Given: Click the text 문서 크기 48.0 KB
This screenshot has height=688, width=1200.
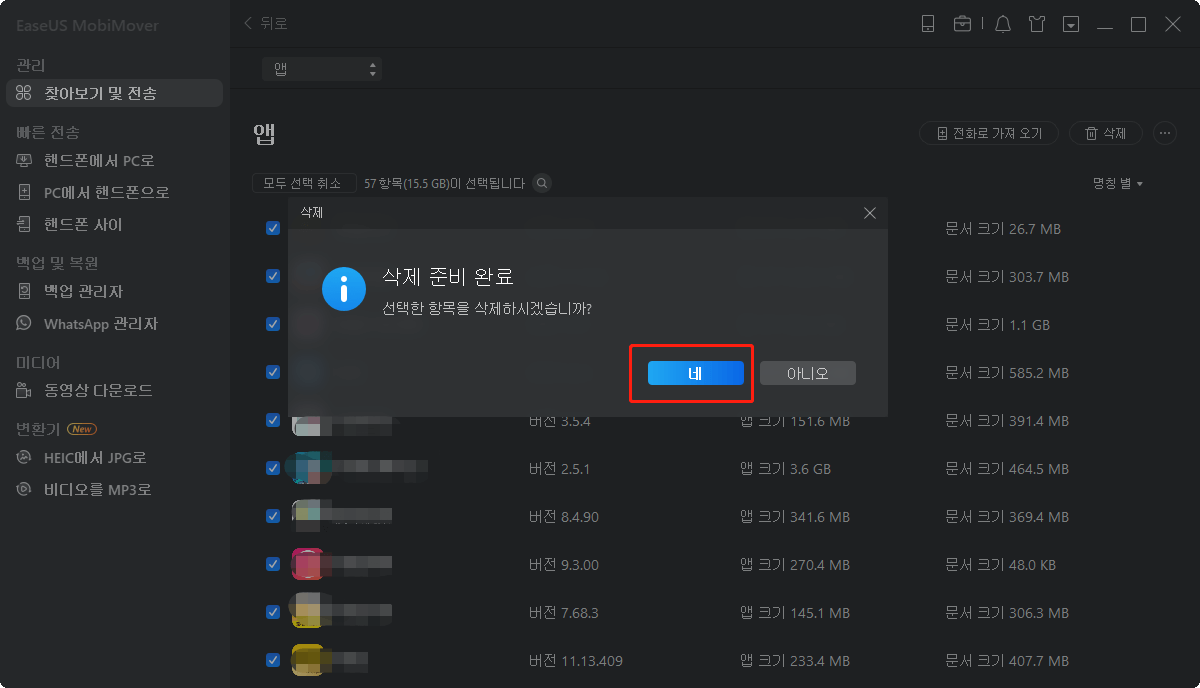Looking at the screenshot, I should click(x=1003, y=565).
